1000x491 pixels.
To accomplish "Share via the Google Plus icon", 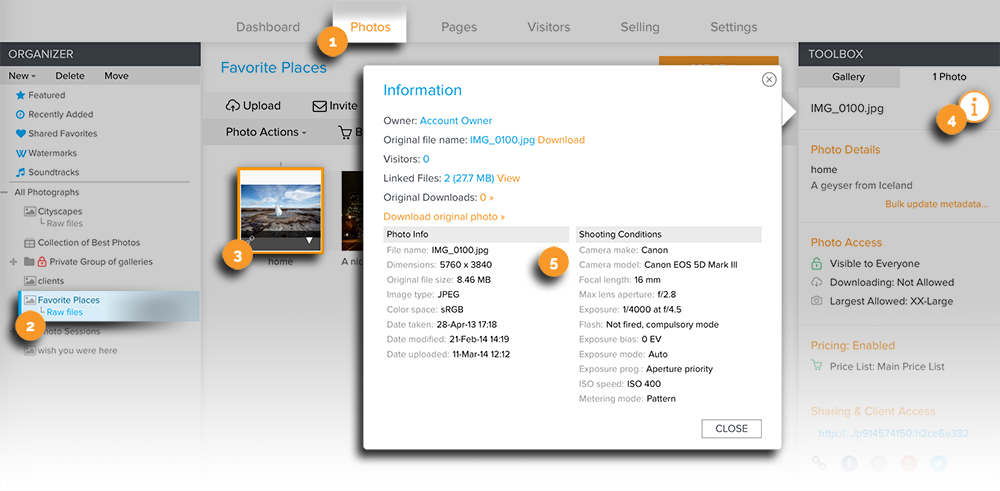I will (x=909, y=463).
